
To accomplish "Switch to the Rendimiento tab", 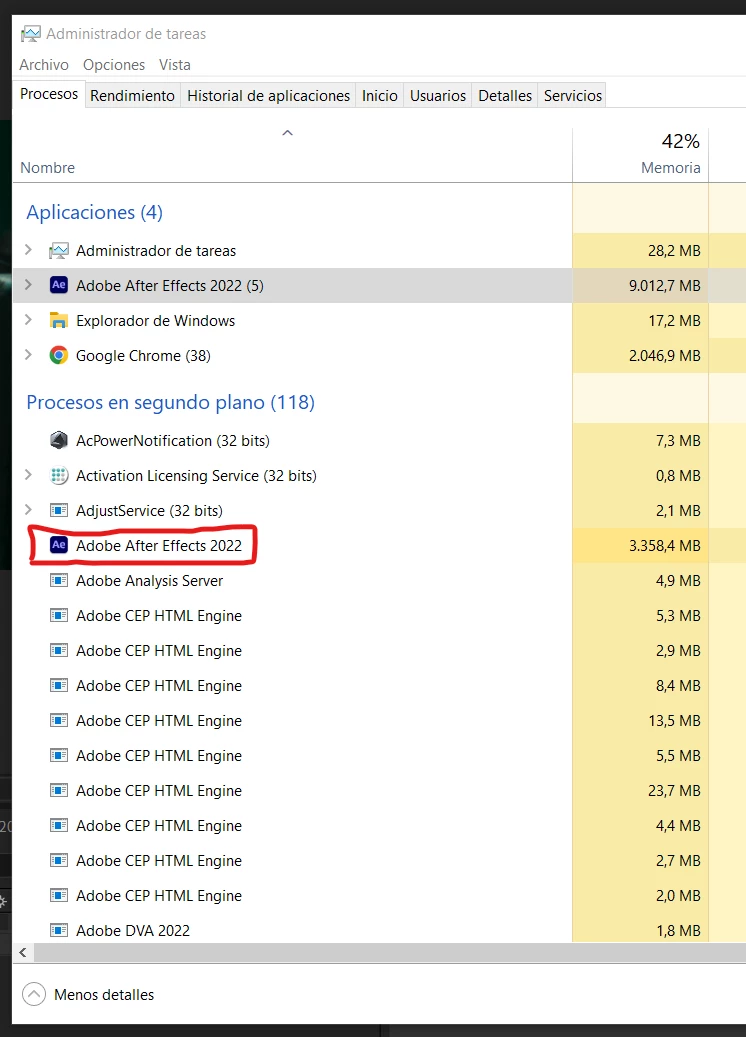I will [x=132, y=96].
